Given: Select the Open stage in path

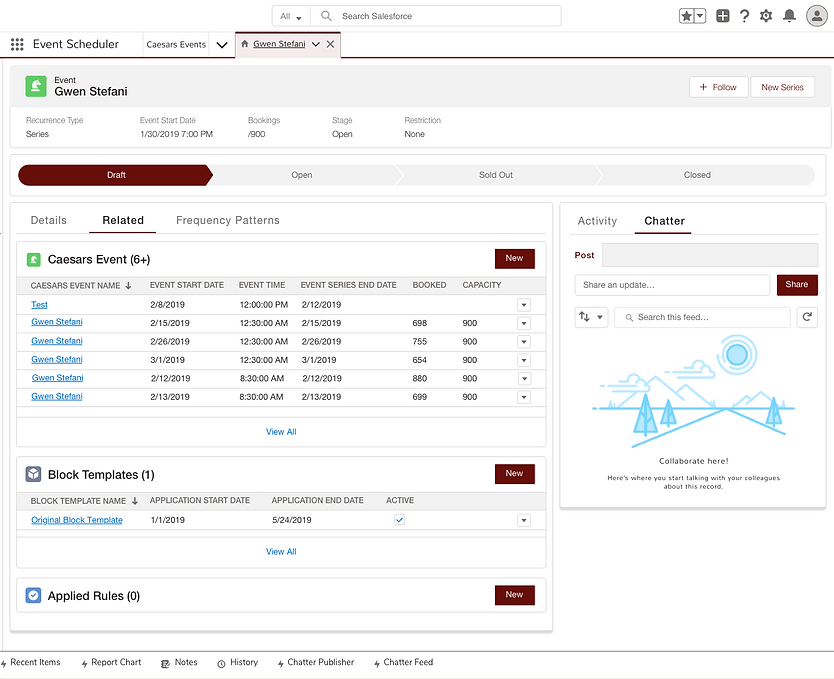Looking at the screenshot, I should (302, 175).
